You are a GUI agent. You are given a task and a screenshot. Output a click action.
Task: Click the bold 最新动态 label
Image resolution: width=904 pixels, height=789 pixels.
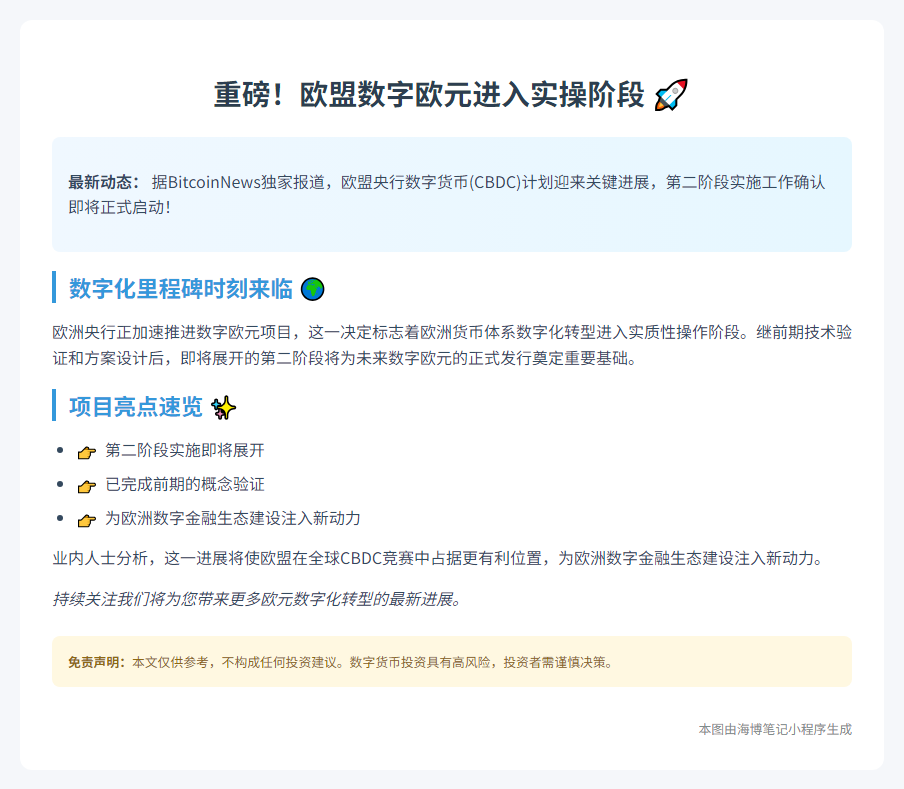(104, 183)
